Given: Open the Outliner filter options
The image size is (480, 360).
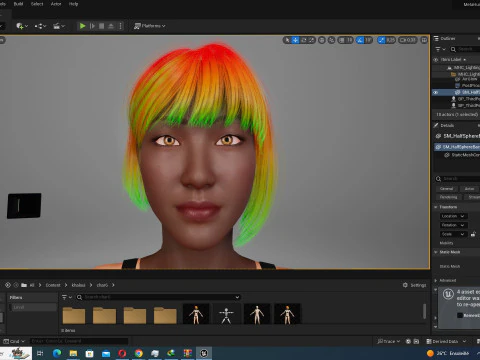Looking at the screenshot, I should [x=440, y=49].
